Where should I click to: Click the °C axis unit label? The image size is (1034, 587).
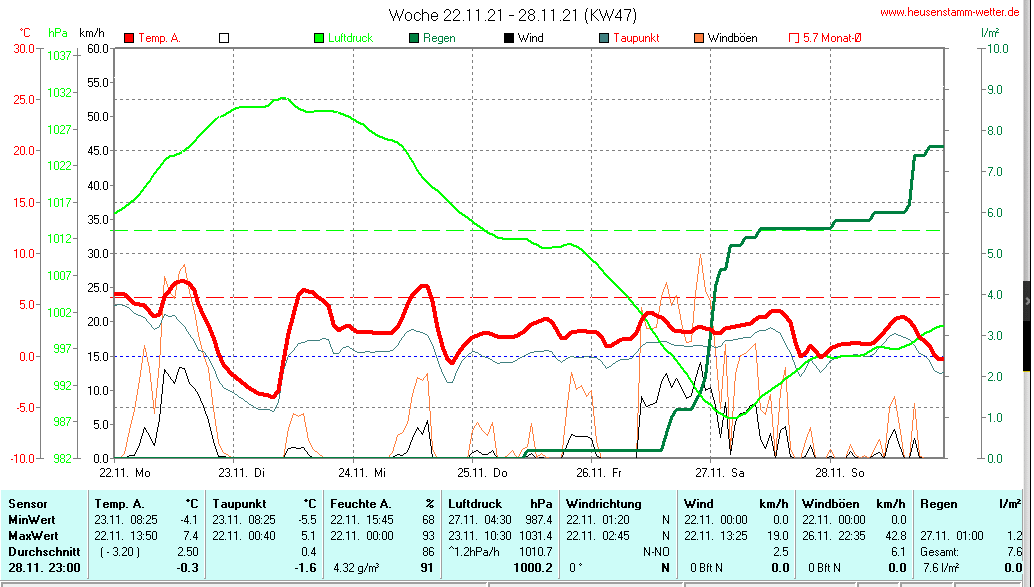tap(24, 32)
